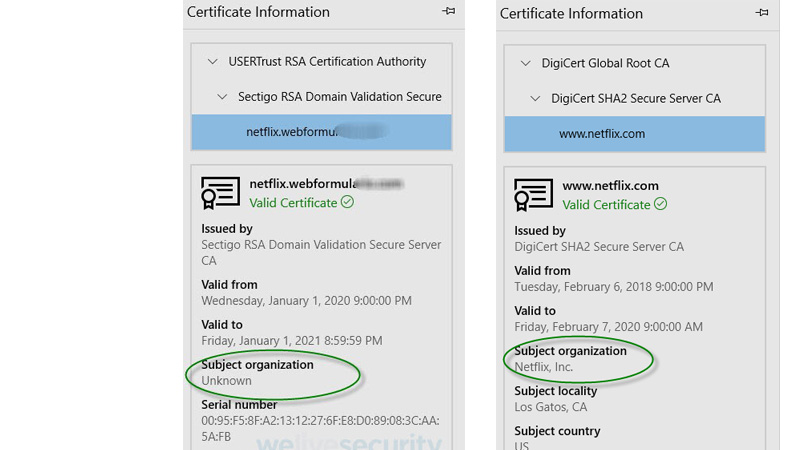Image resolution: width=800 pixels, height=450 pixels.
Task: Select USERTrust RSA Certification Authority in tree
Action: 327,62
